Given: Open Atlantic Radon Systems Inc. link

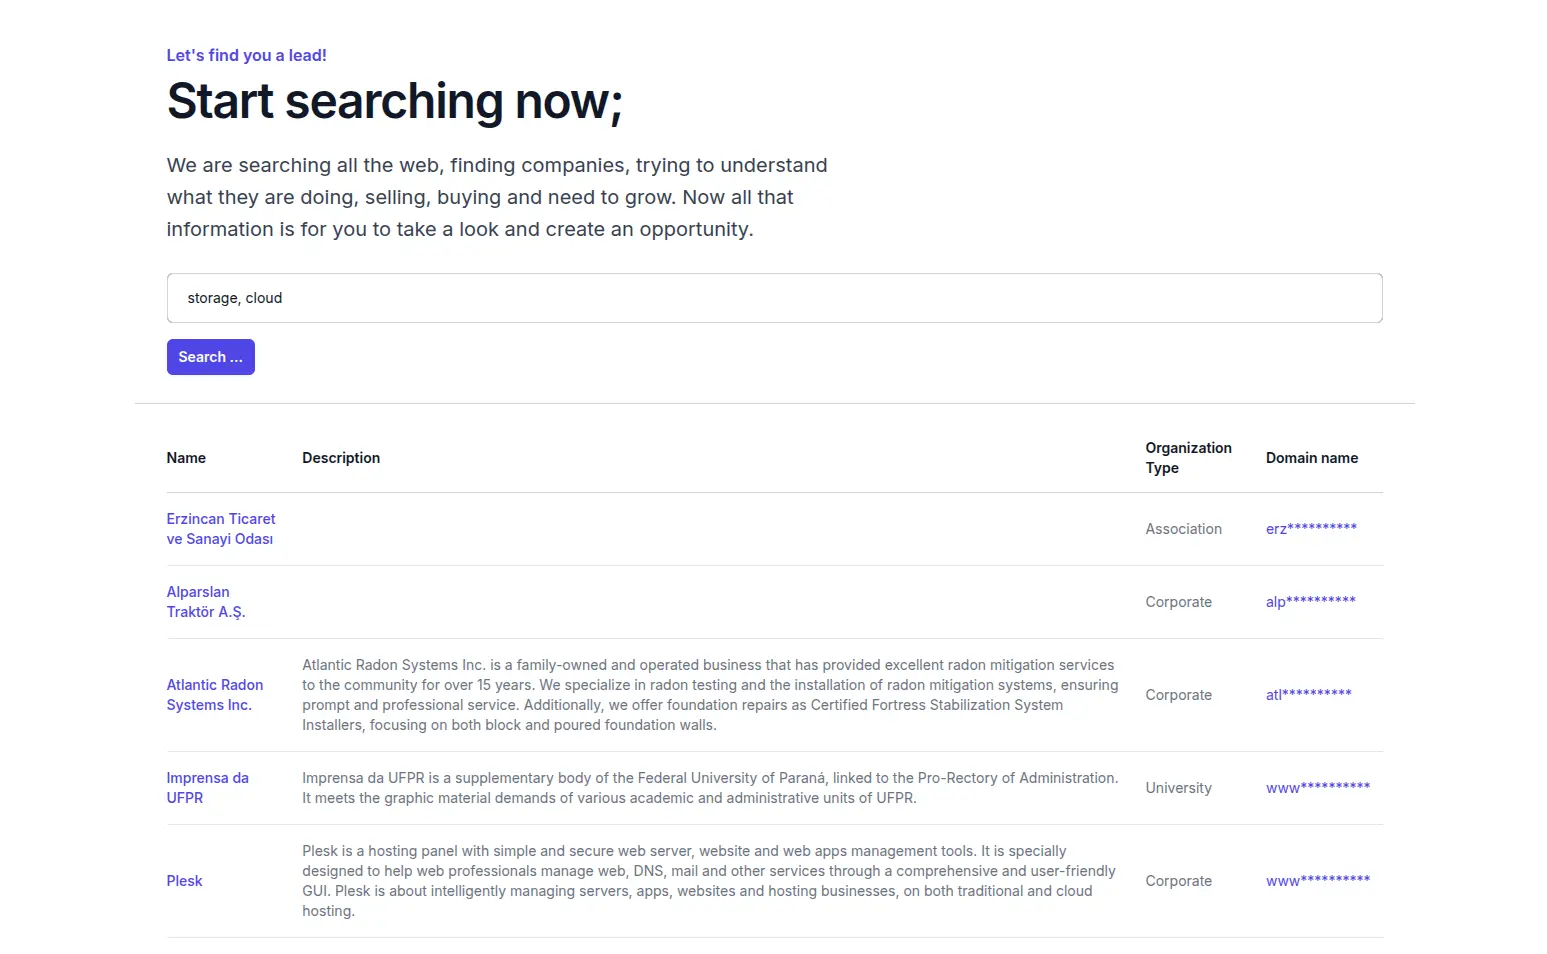Looking at the screenshot, I should coord(215,695).
